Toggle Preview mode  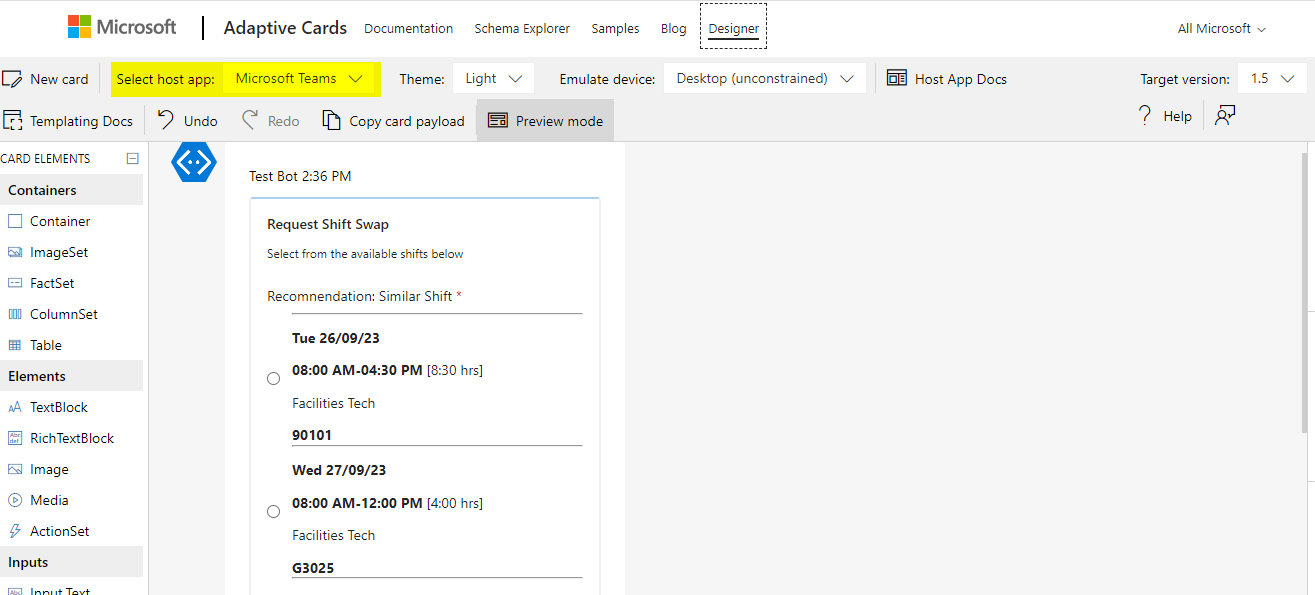point(544,120)
